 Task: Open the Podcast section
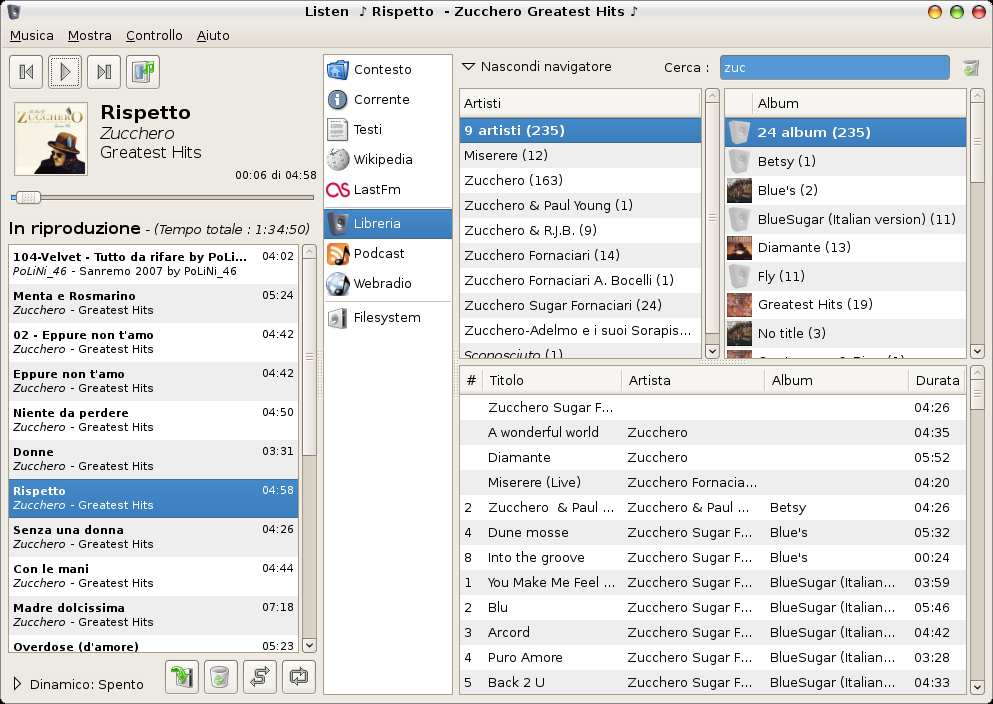[388, 253]
